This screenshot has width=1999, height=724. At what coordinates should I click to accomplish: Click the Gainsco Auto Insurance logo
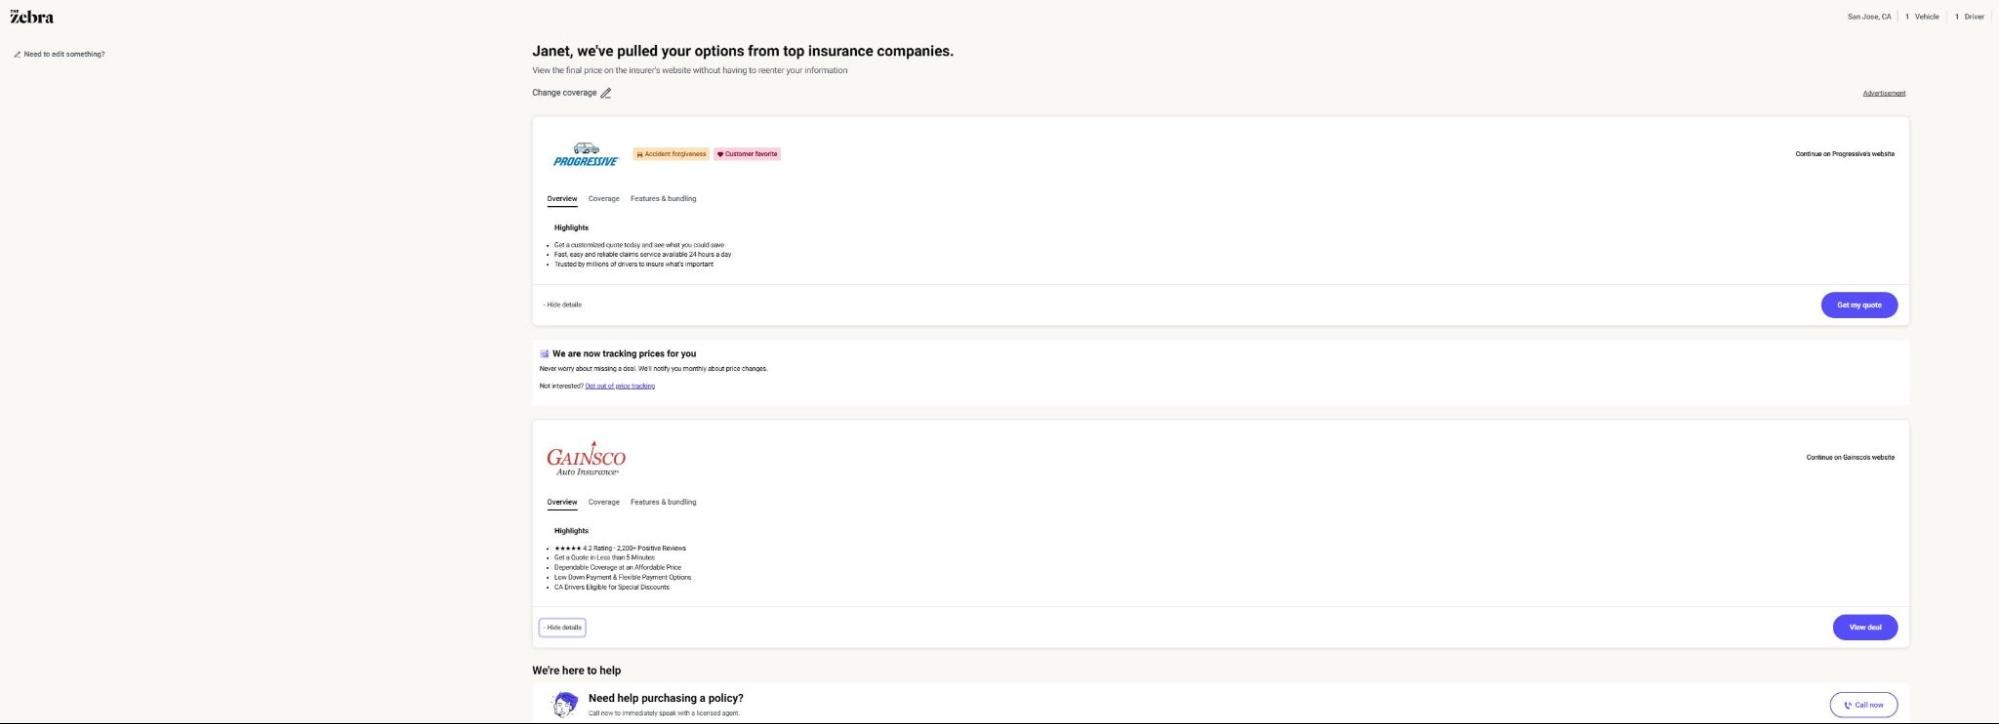click(x=586, y=458)
